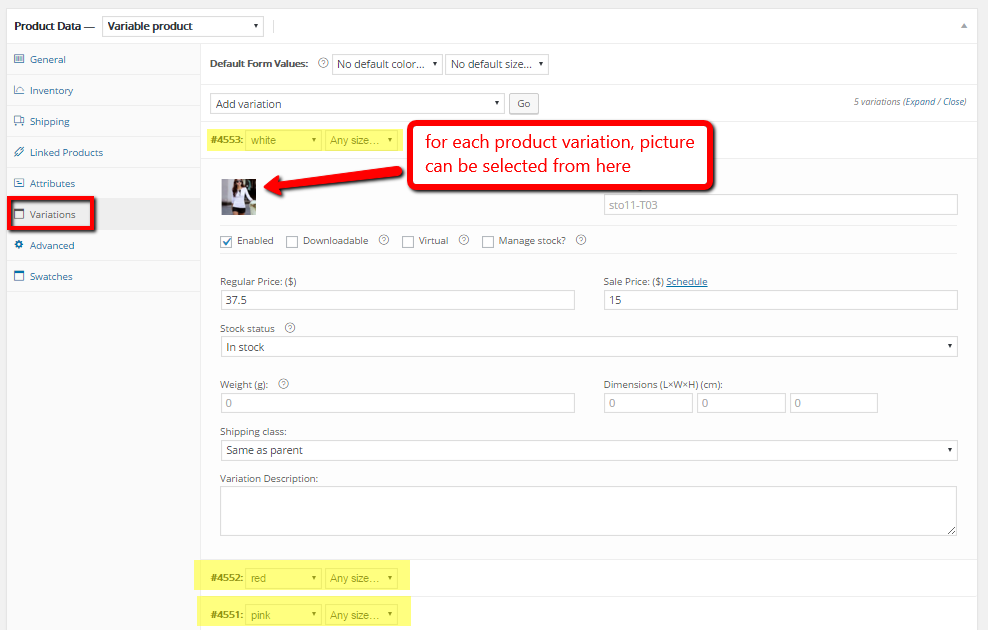Screen dimensions: 988x630
Task: Open Any size dropdown for variation #4553
Action: [x=361, y=140]
